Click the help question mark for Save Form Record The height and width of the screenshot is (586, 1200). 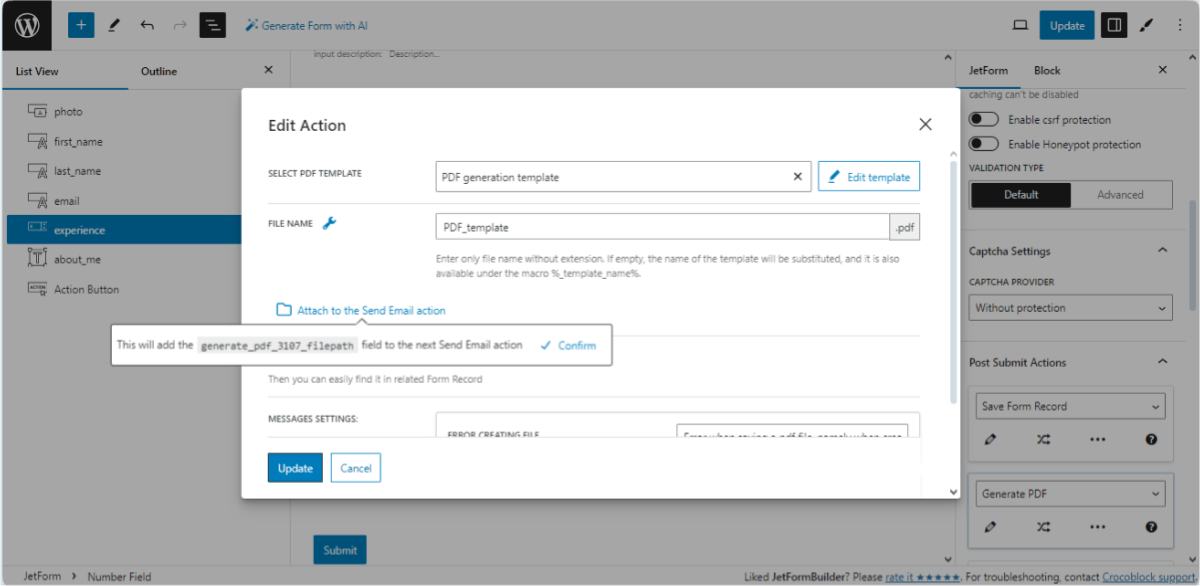click(1151, 438)
